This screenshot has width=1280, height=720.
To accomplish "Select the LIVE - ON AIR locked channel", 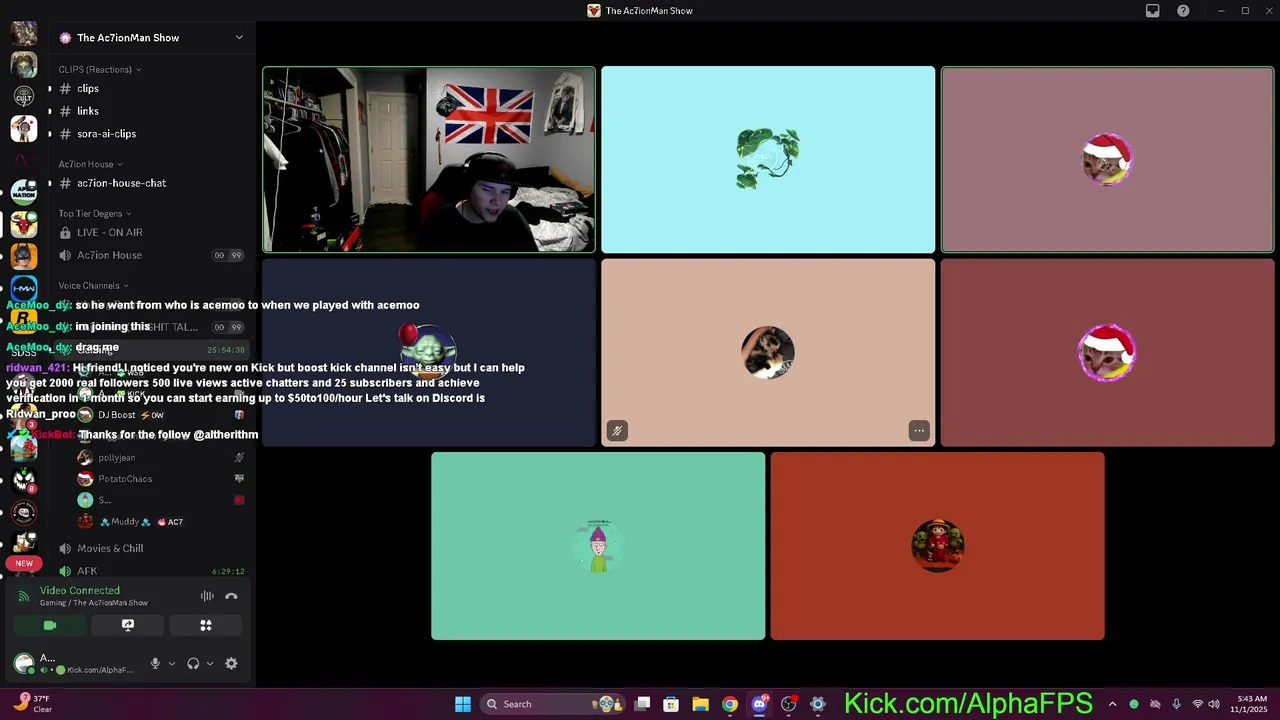I will click(150, 232).
